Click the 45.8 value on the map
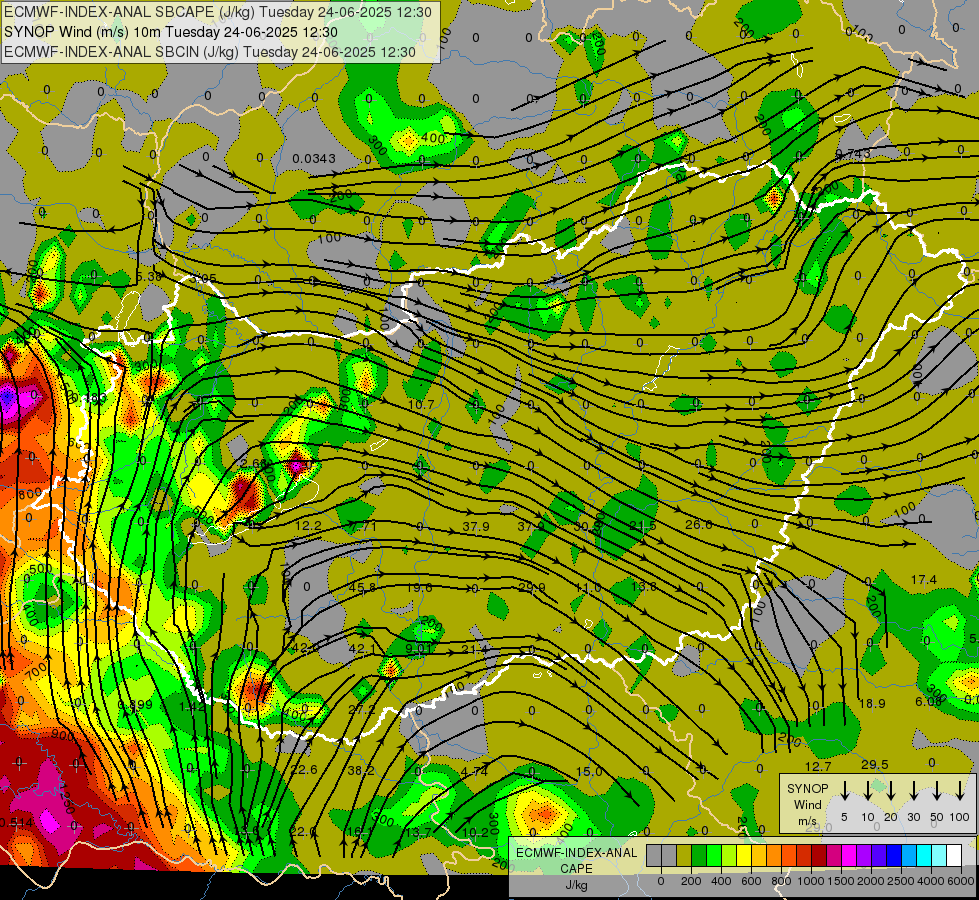 coord(362,588)
